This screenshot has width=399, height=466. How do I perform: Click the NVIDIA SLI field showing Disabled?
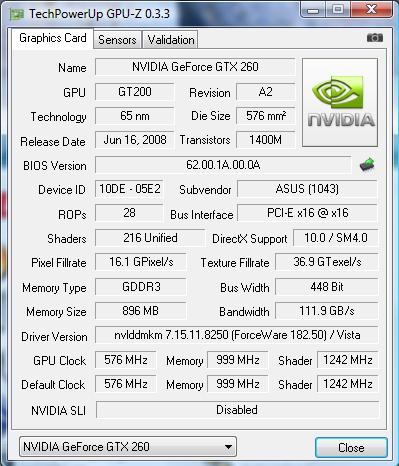237,410
